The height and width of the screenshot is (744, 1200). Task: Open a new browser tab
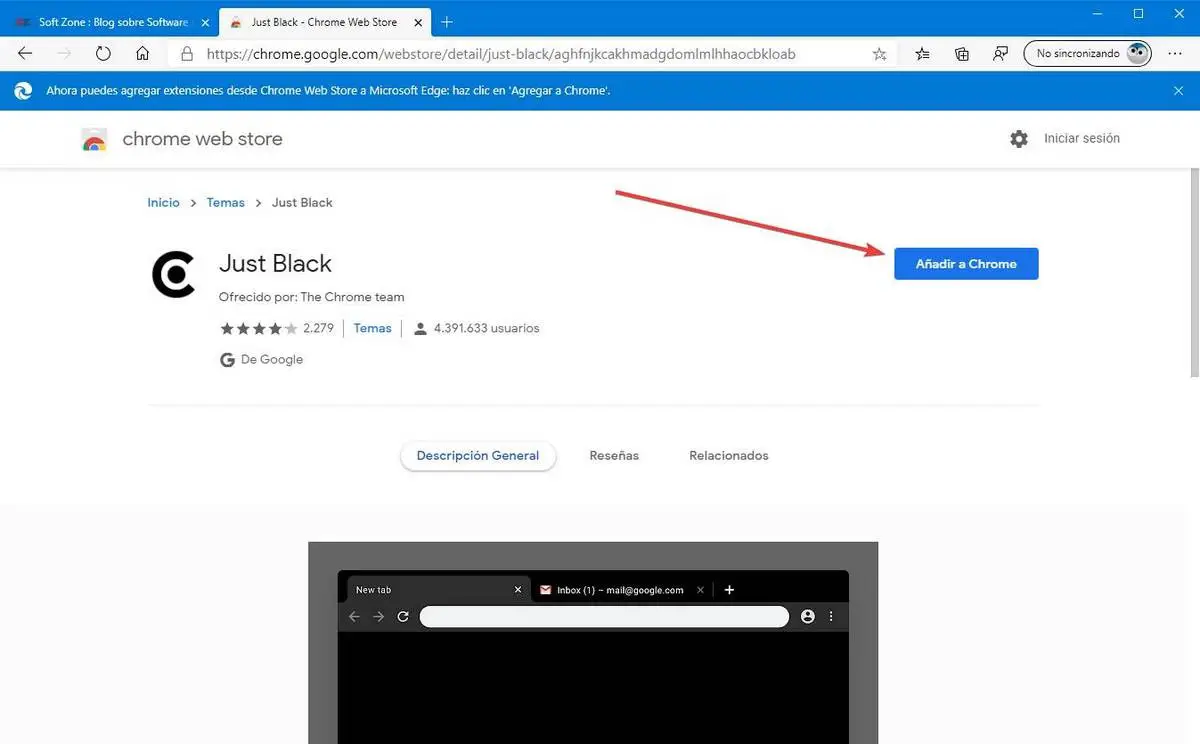point(447,22)
